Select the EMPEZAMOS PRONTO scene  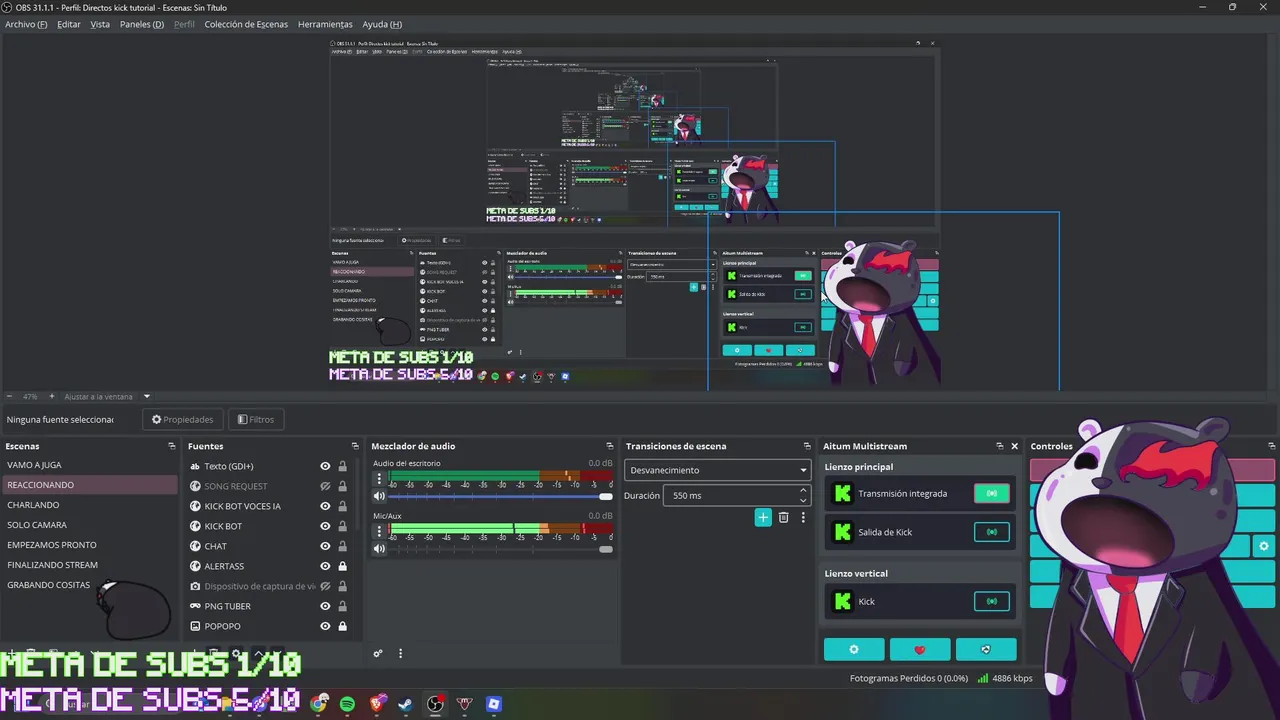89,545
